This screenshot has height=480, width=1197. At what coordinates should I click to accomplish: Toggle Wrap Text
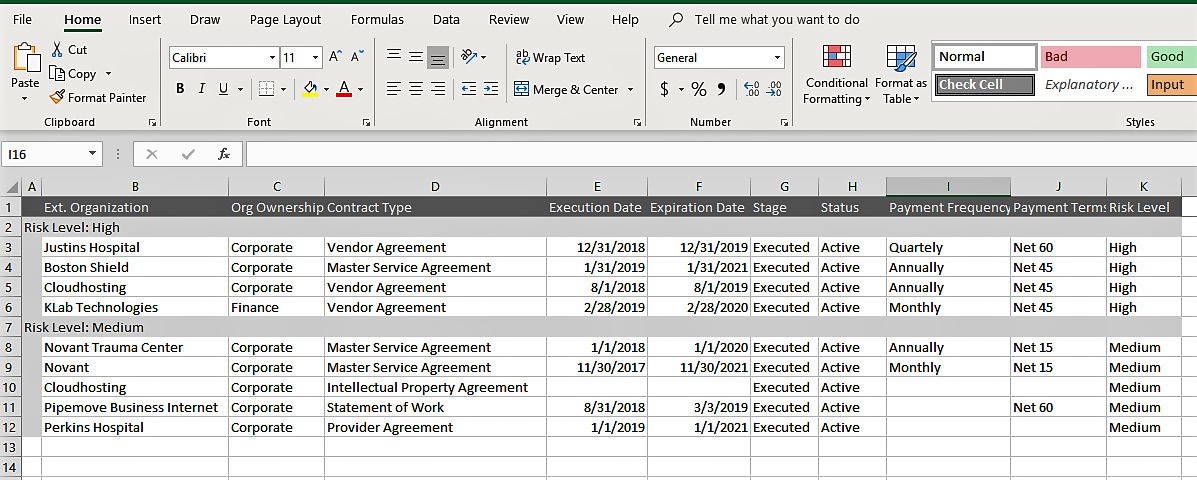(550, 57)
